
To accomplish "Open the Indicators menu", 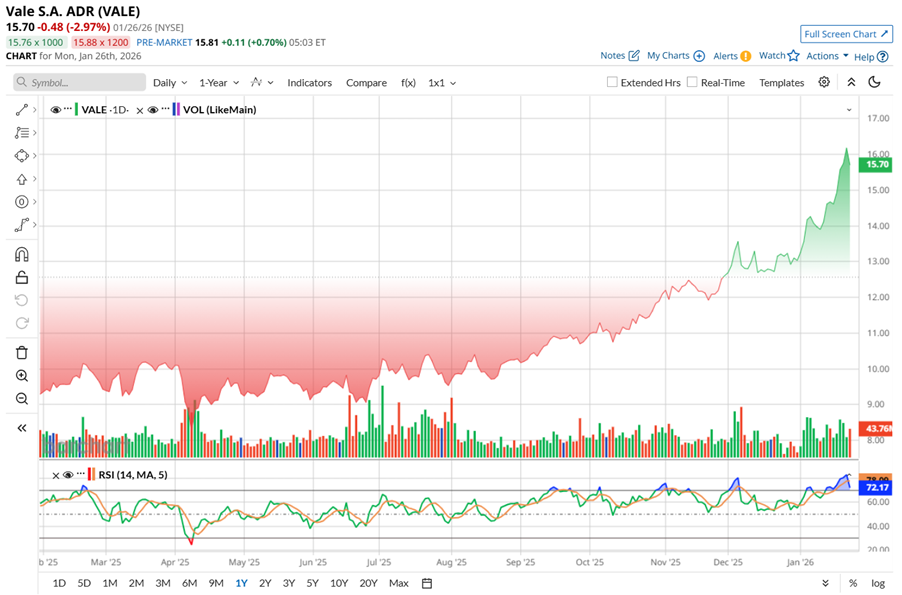I will tap(309, 82).
